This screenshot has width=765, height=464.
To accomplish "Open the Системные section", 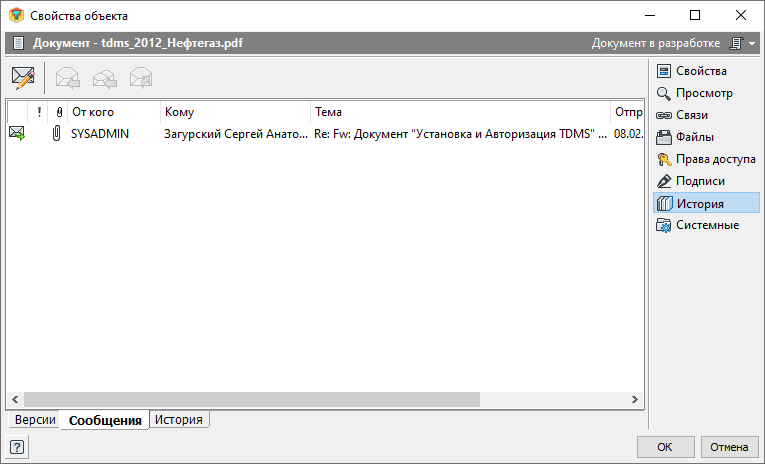I will 707,225.
